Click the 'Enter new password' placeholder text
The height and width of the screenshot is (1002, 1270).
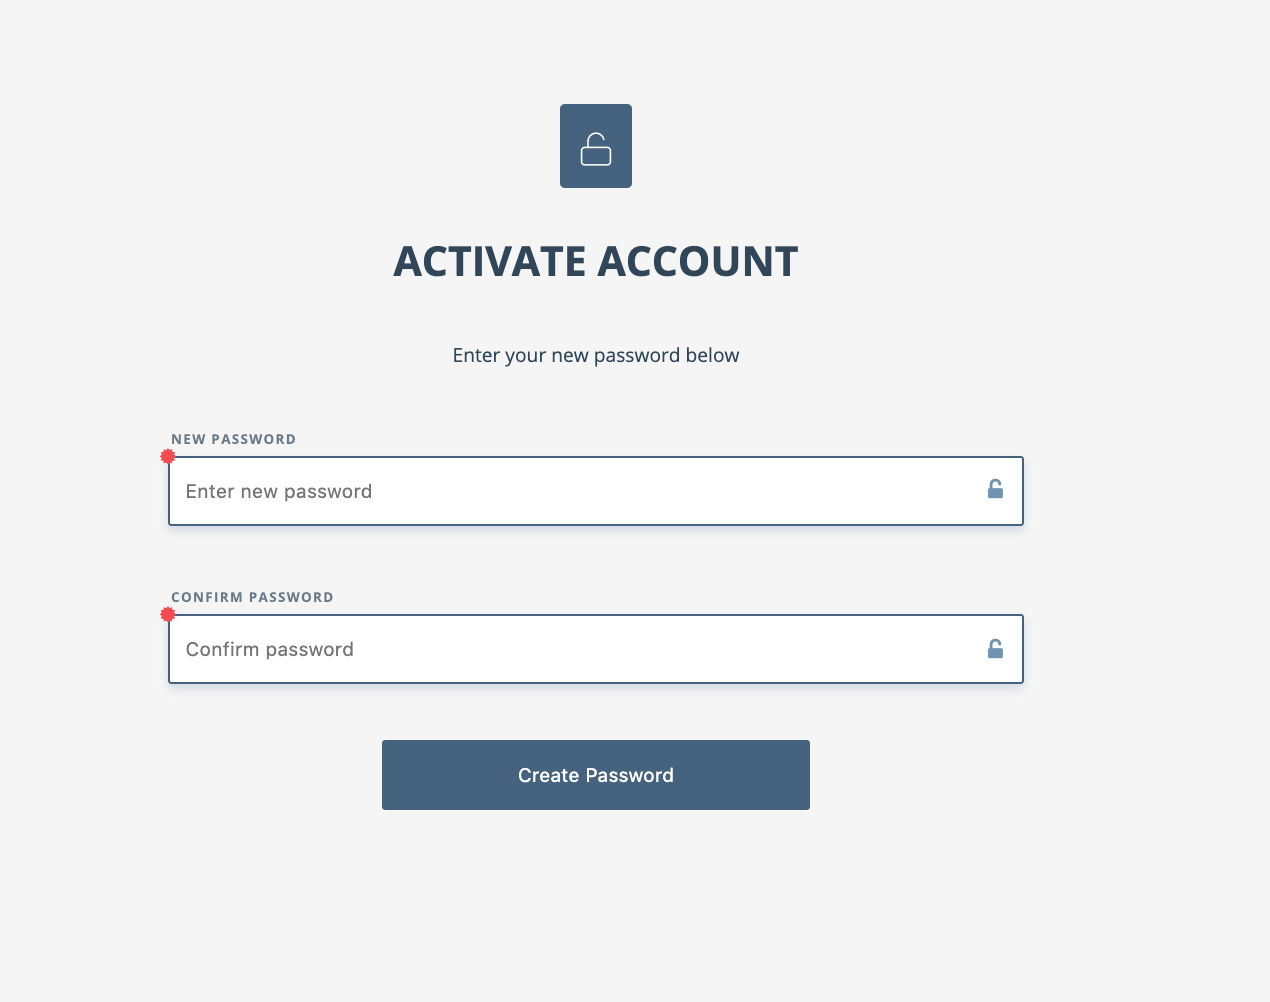click(279, 491)
